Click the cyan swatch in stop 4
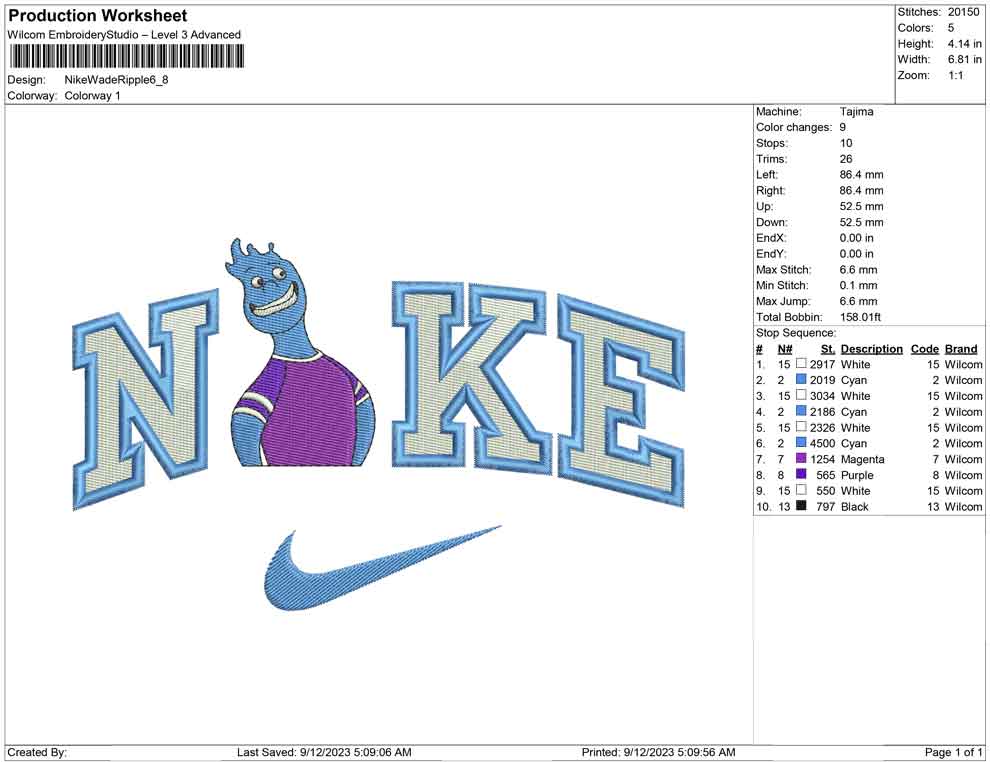 pyautogui.click(x=801, y=411)
